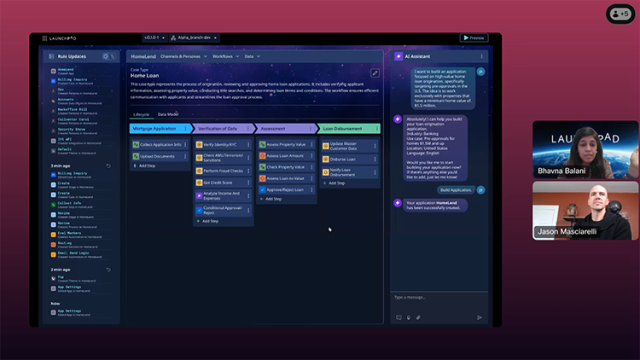Click the Assess Loan Amount step icon
640x360 pixels.
click(x=262, y=156)
